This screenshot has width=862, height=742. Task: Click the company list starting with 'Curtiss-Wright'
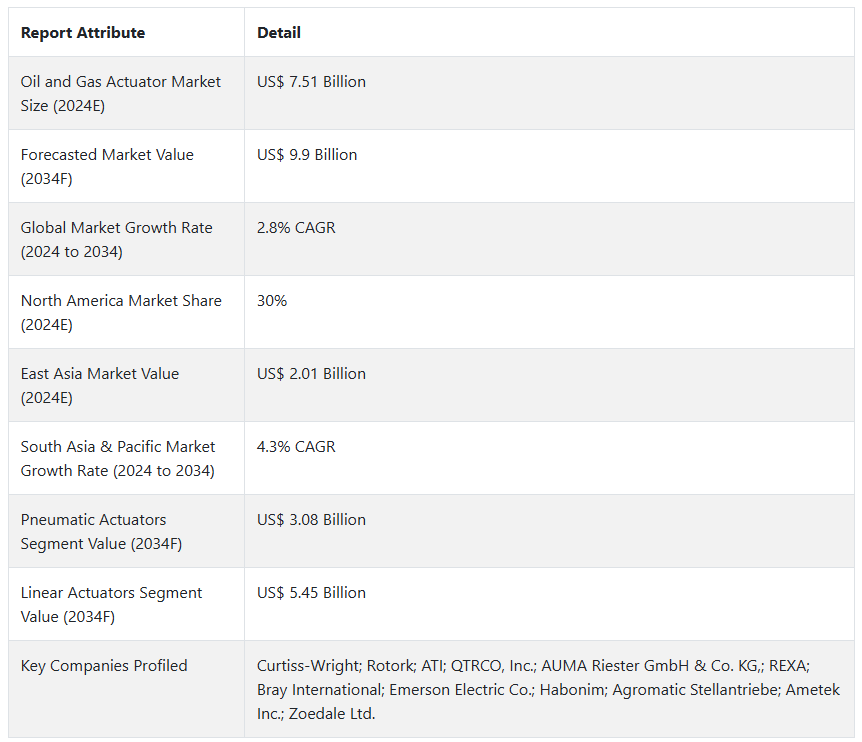click(x=548, y=689)
